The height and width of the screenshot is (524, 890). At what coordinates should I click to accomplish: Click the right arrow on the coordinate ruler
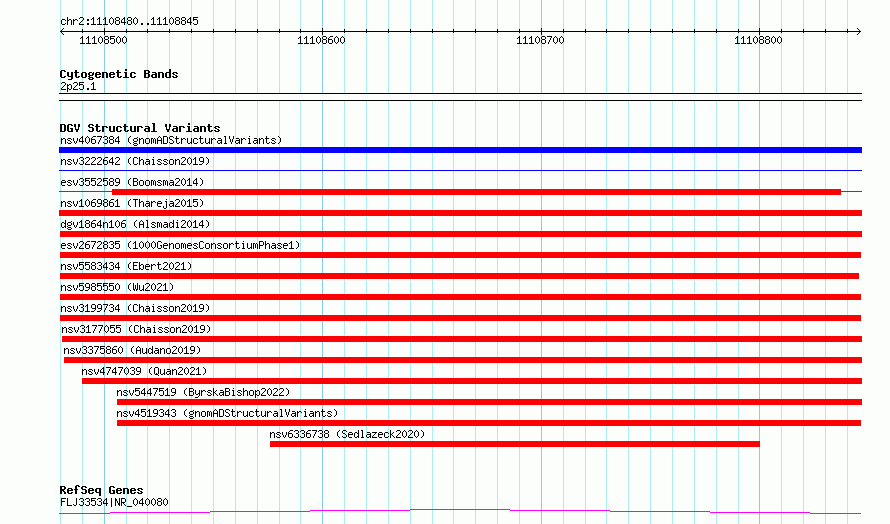point(858,32)
